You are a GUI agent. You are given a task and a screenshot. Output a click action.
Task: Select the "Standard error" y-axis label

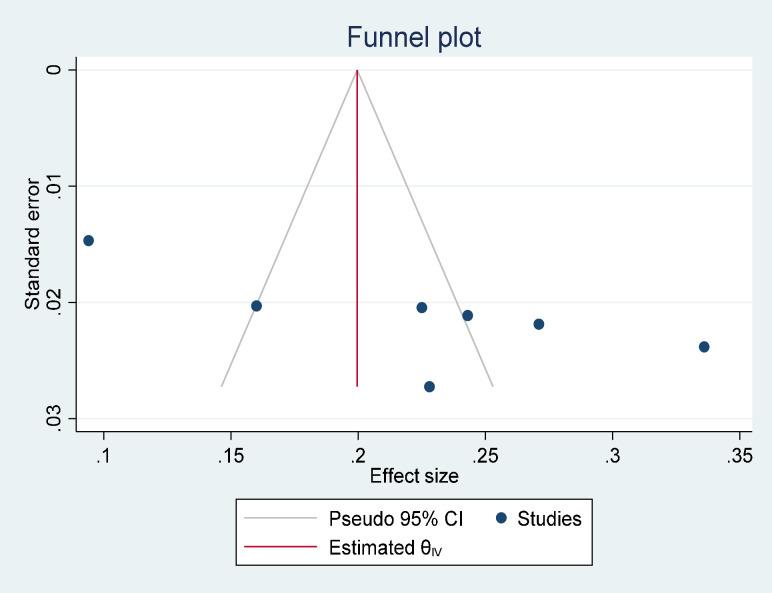33,243
